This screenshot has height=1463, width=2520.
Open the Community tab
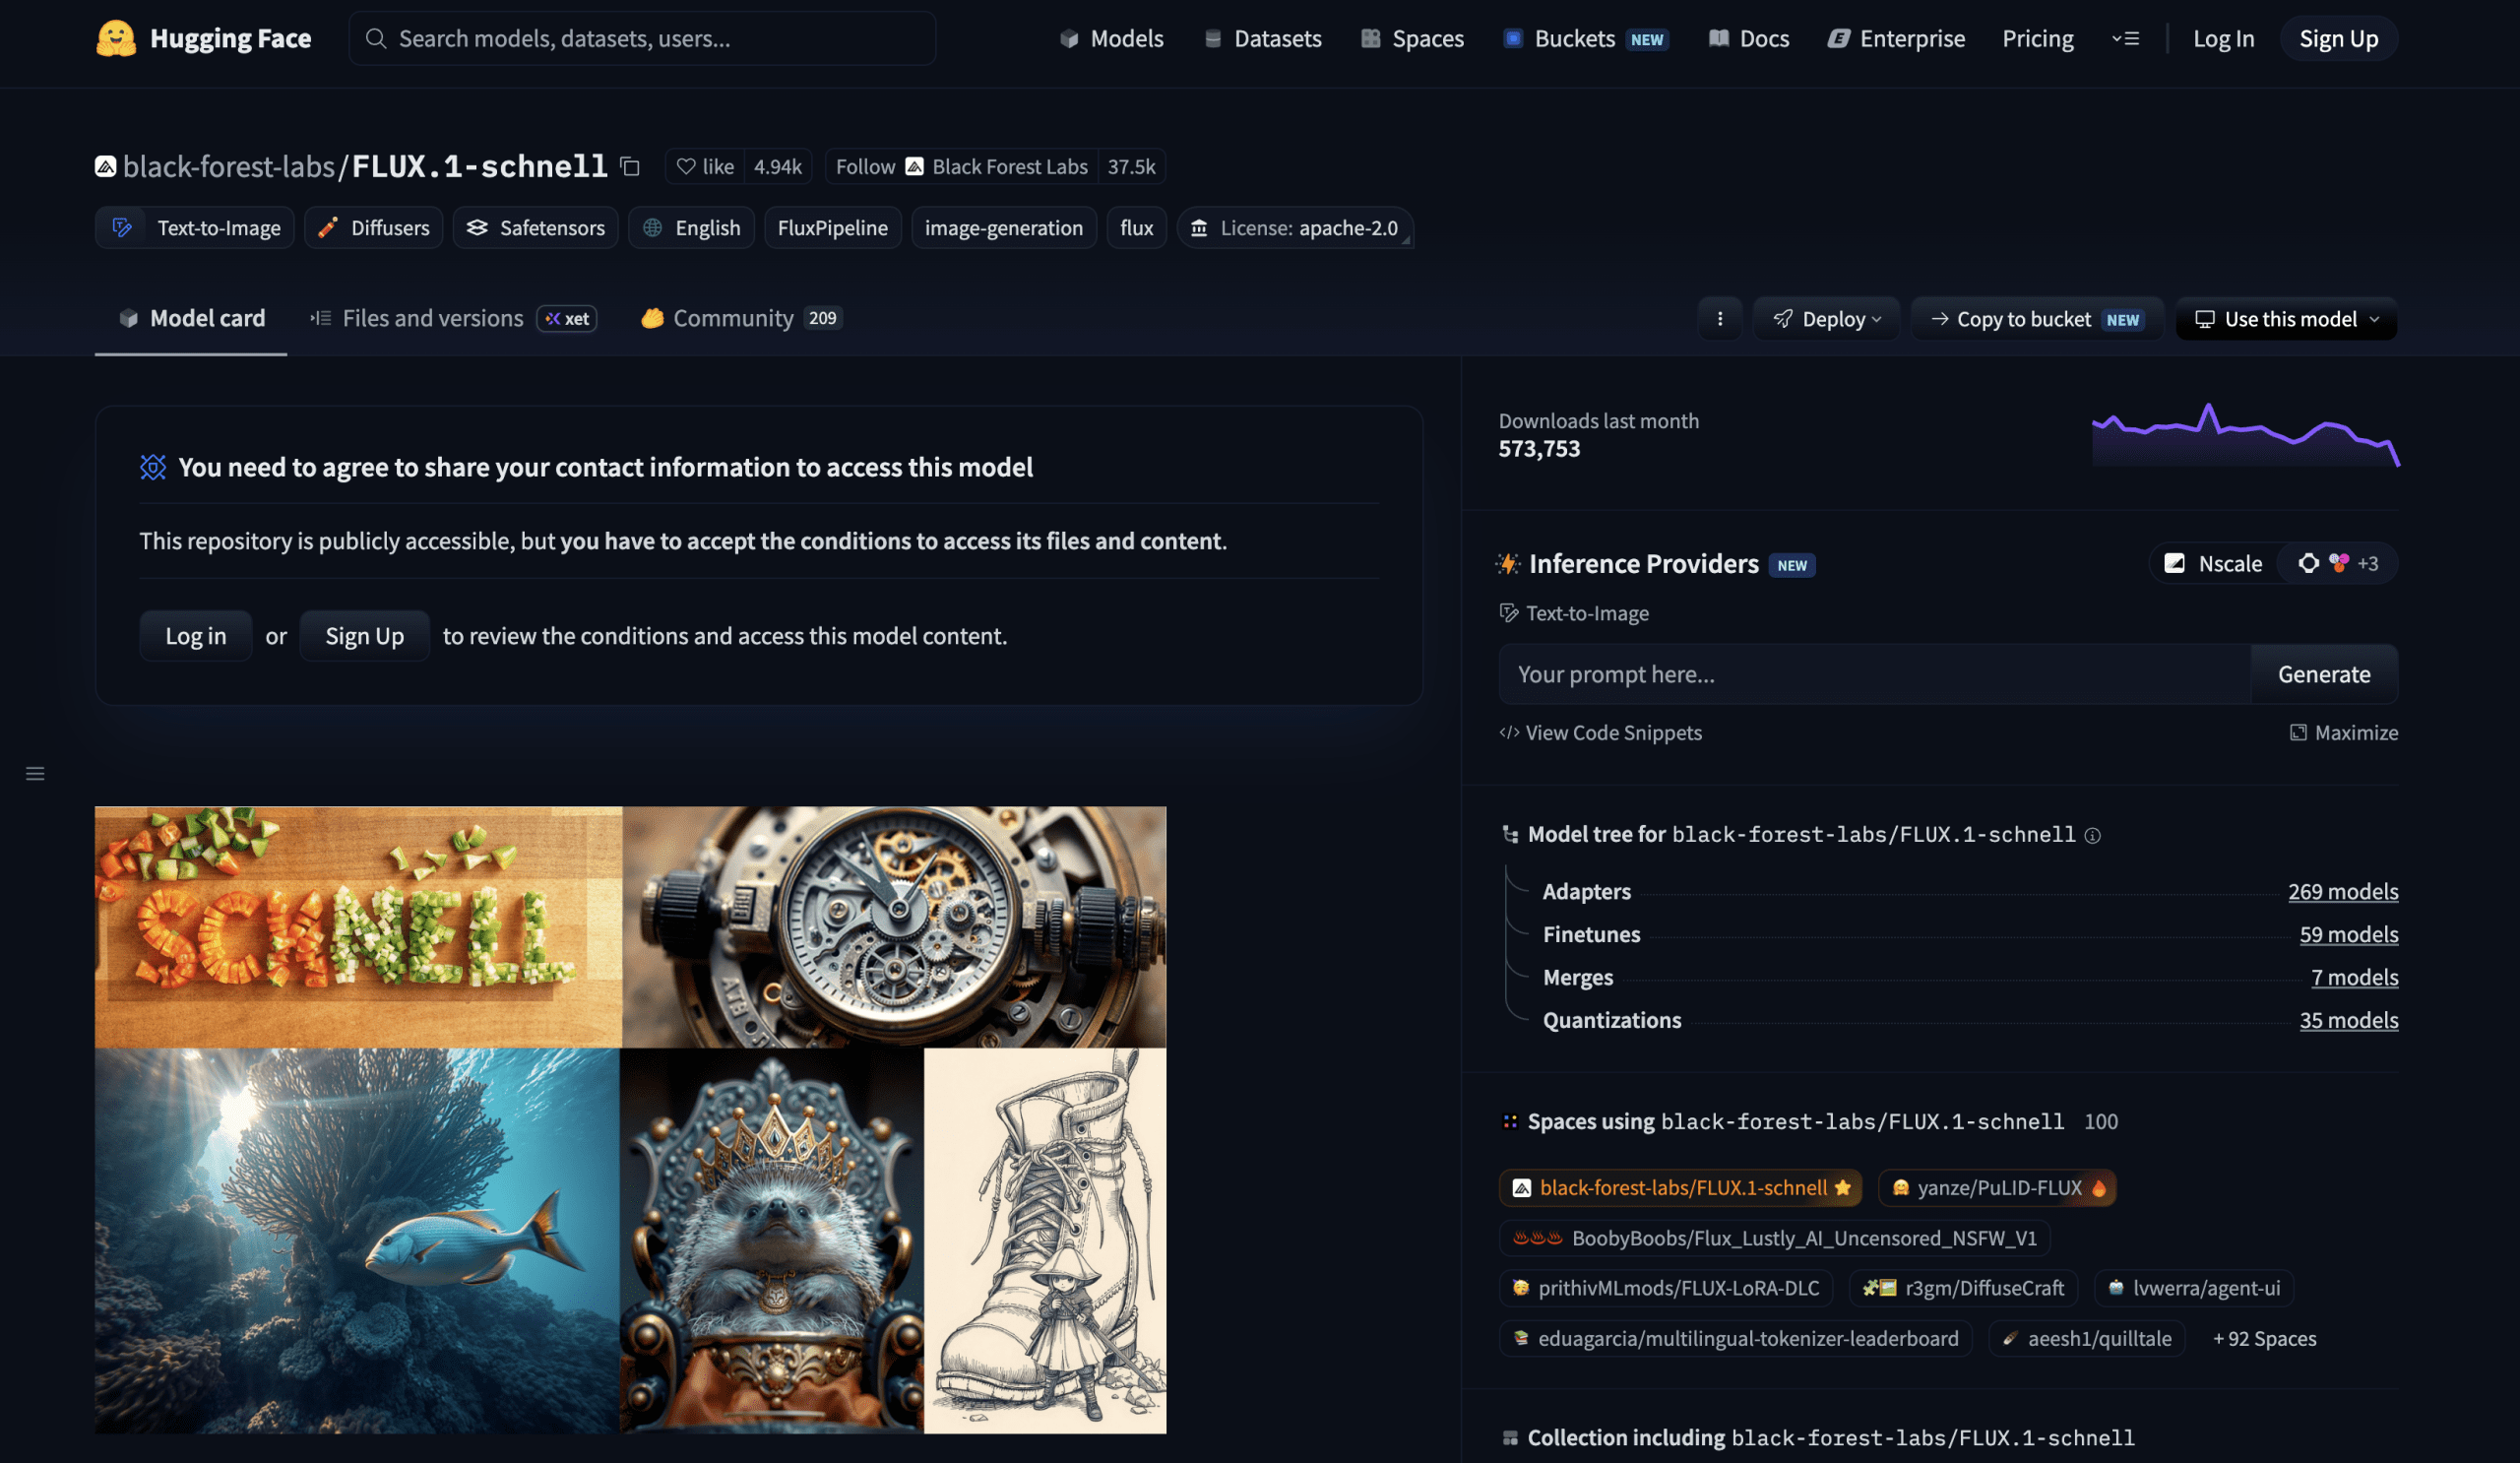pyautogui.click(x=741, y=318)
